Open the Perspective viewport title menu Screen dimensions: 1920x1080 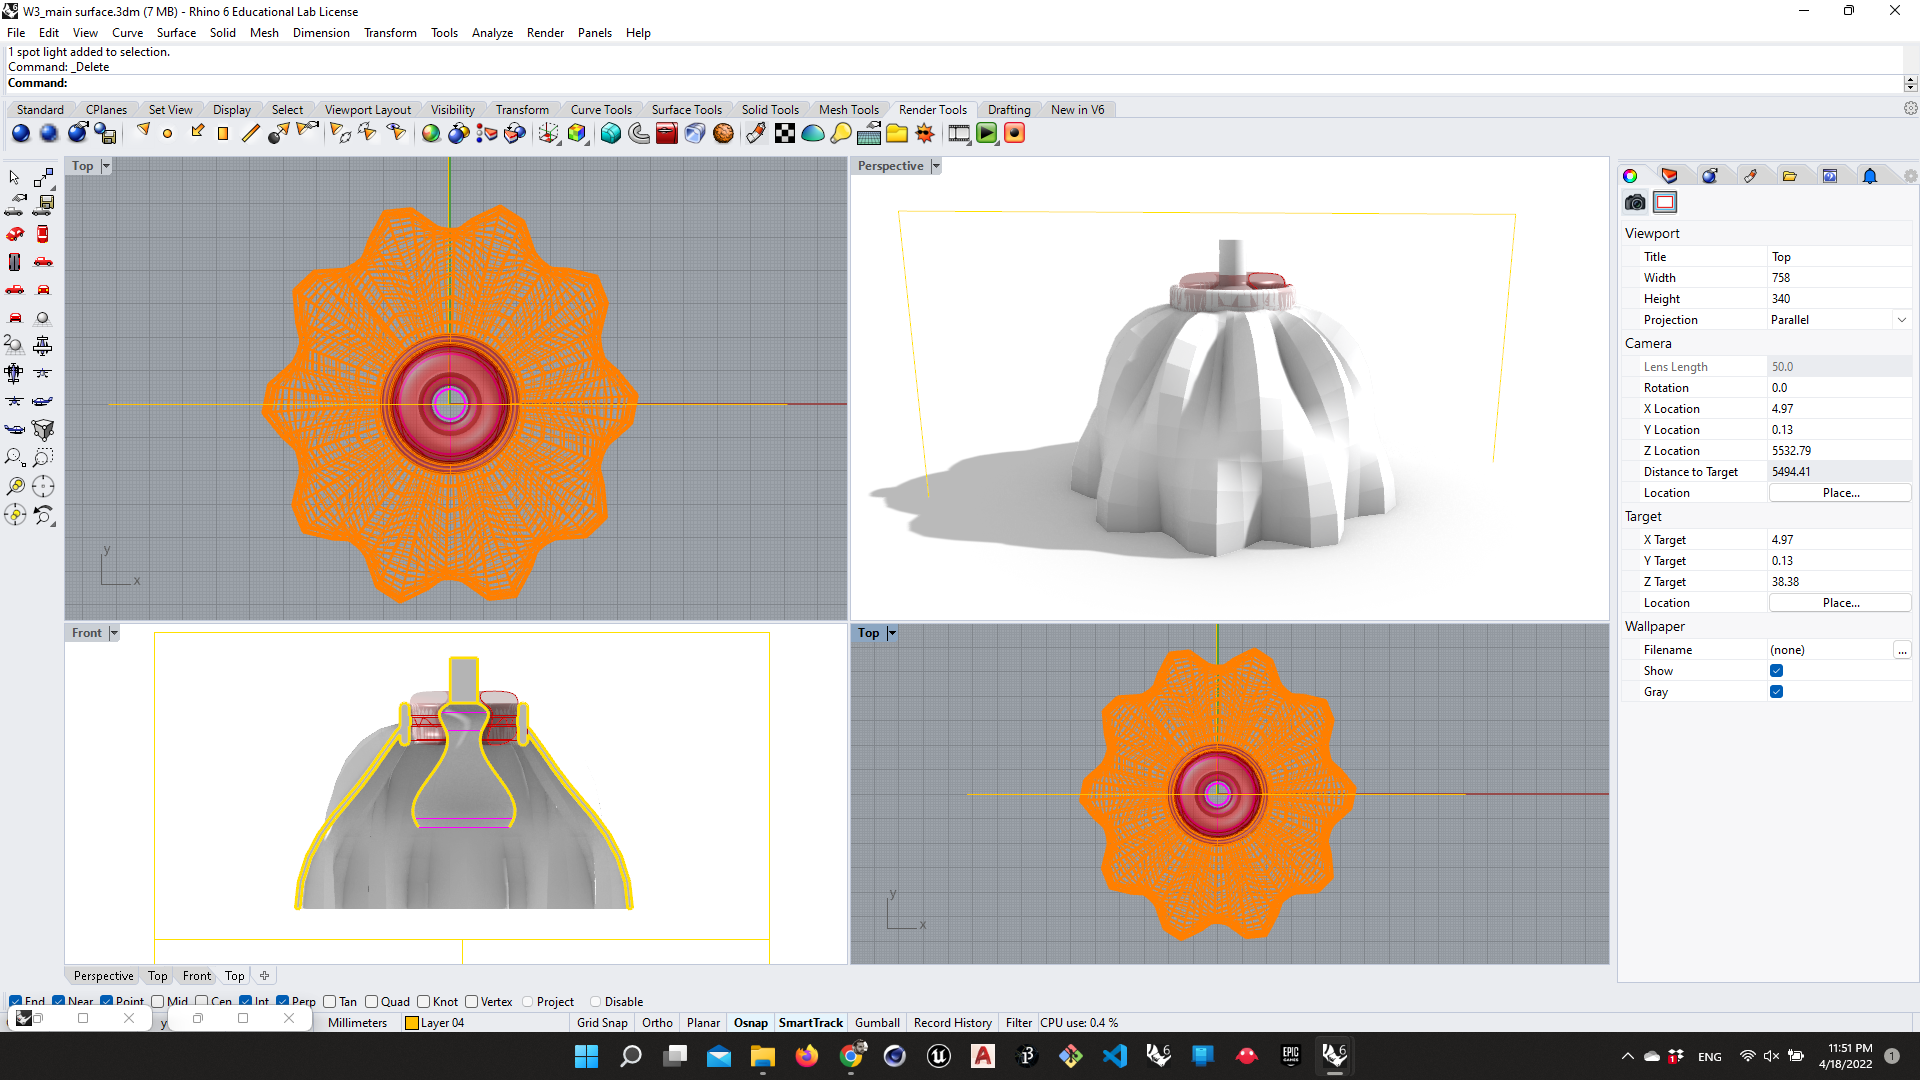click(936, 165)
